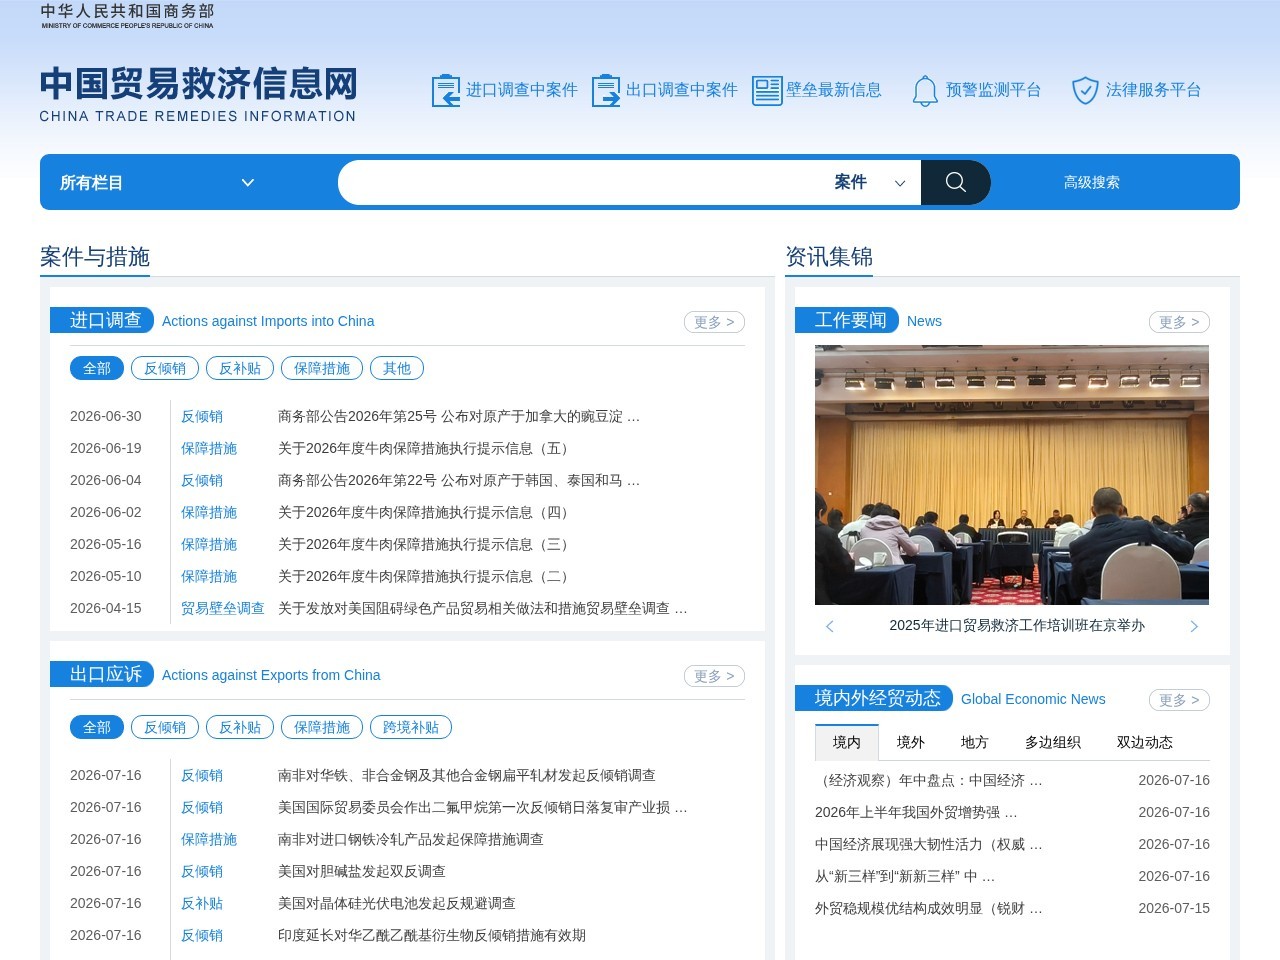Image resolution: width=1280 pixels, height=960 pixels.
Task: Open 中国经济展现强大韧性活力 news item
Action: tap(929, 844)
